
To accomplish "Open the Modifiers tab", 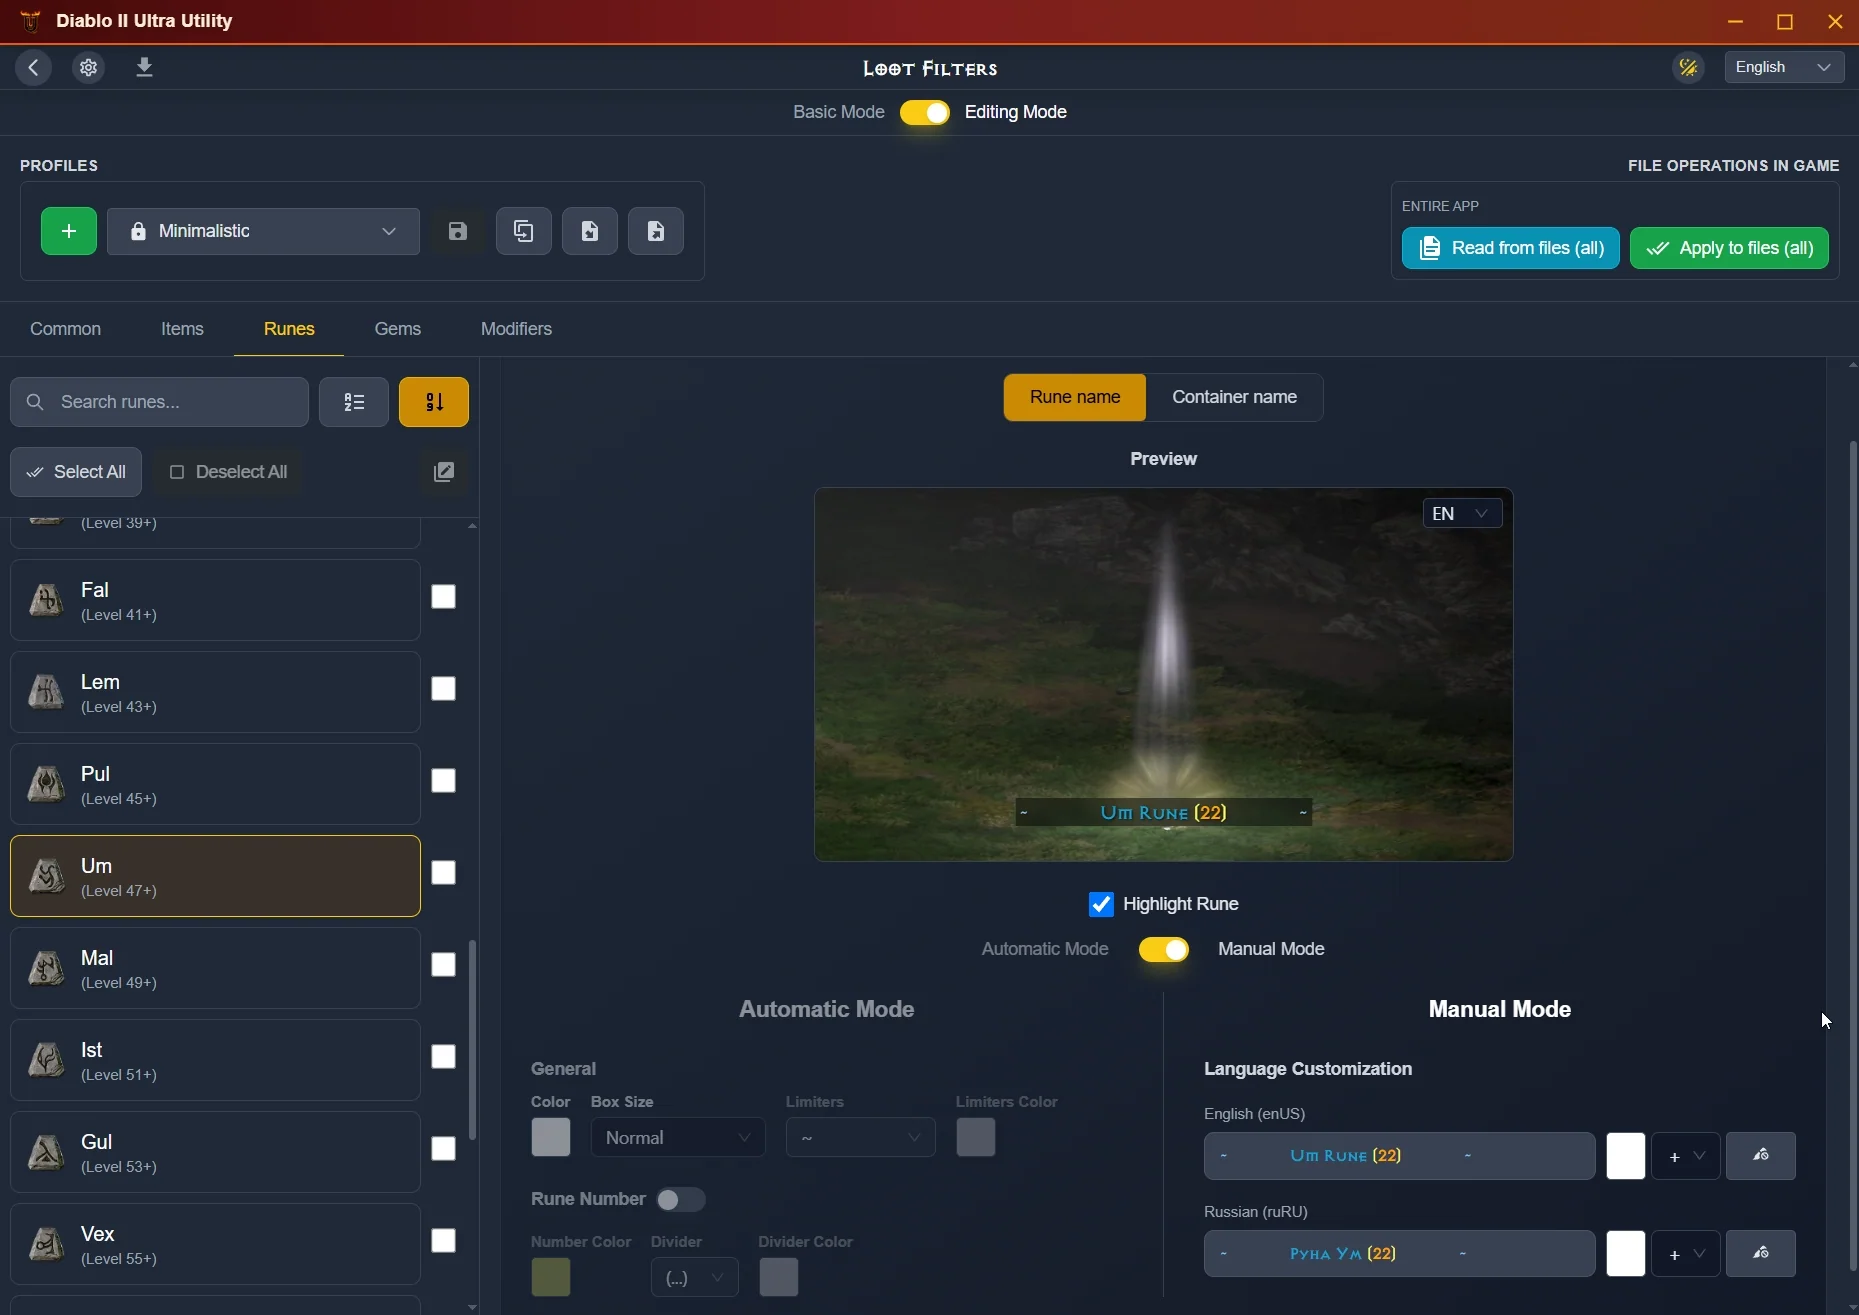I will tap(517, 329).
